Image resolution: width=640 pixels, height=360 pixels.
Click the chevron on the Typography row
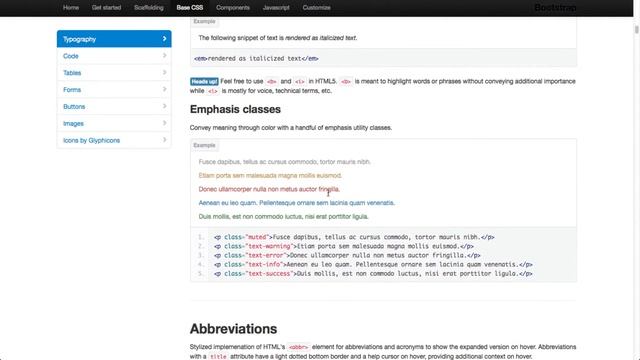pos(164,39)
